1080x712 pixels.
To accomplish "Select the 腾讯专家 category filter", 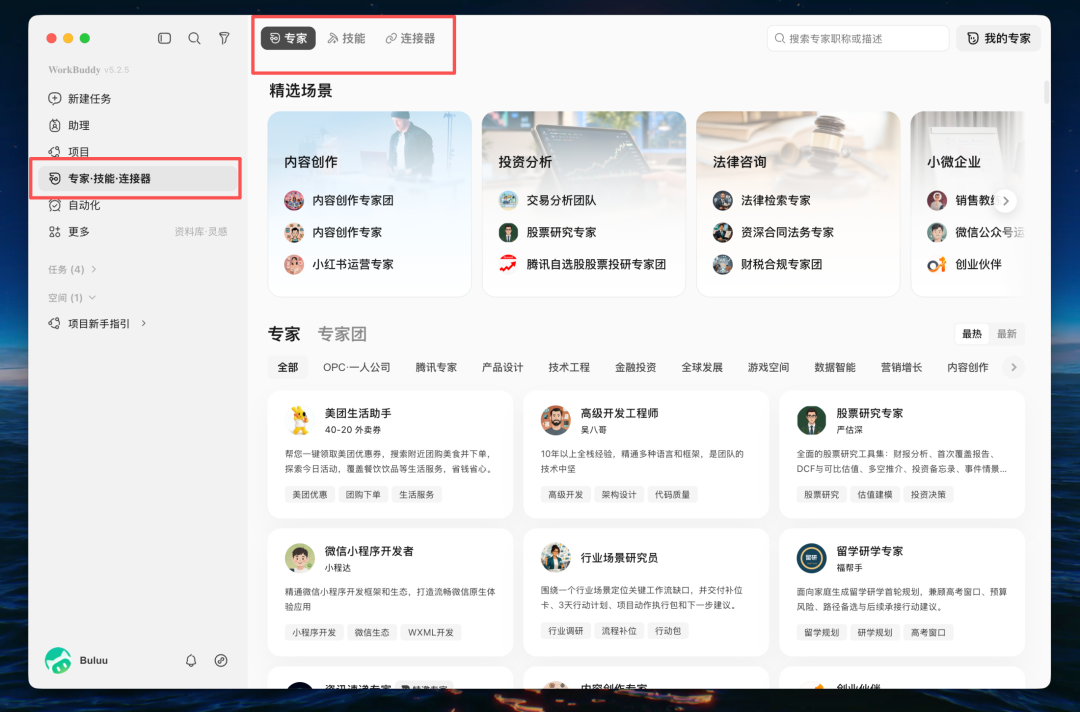I will (x=436, y=368).
